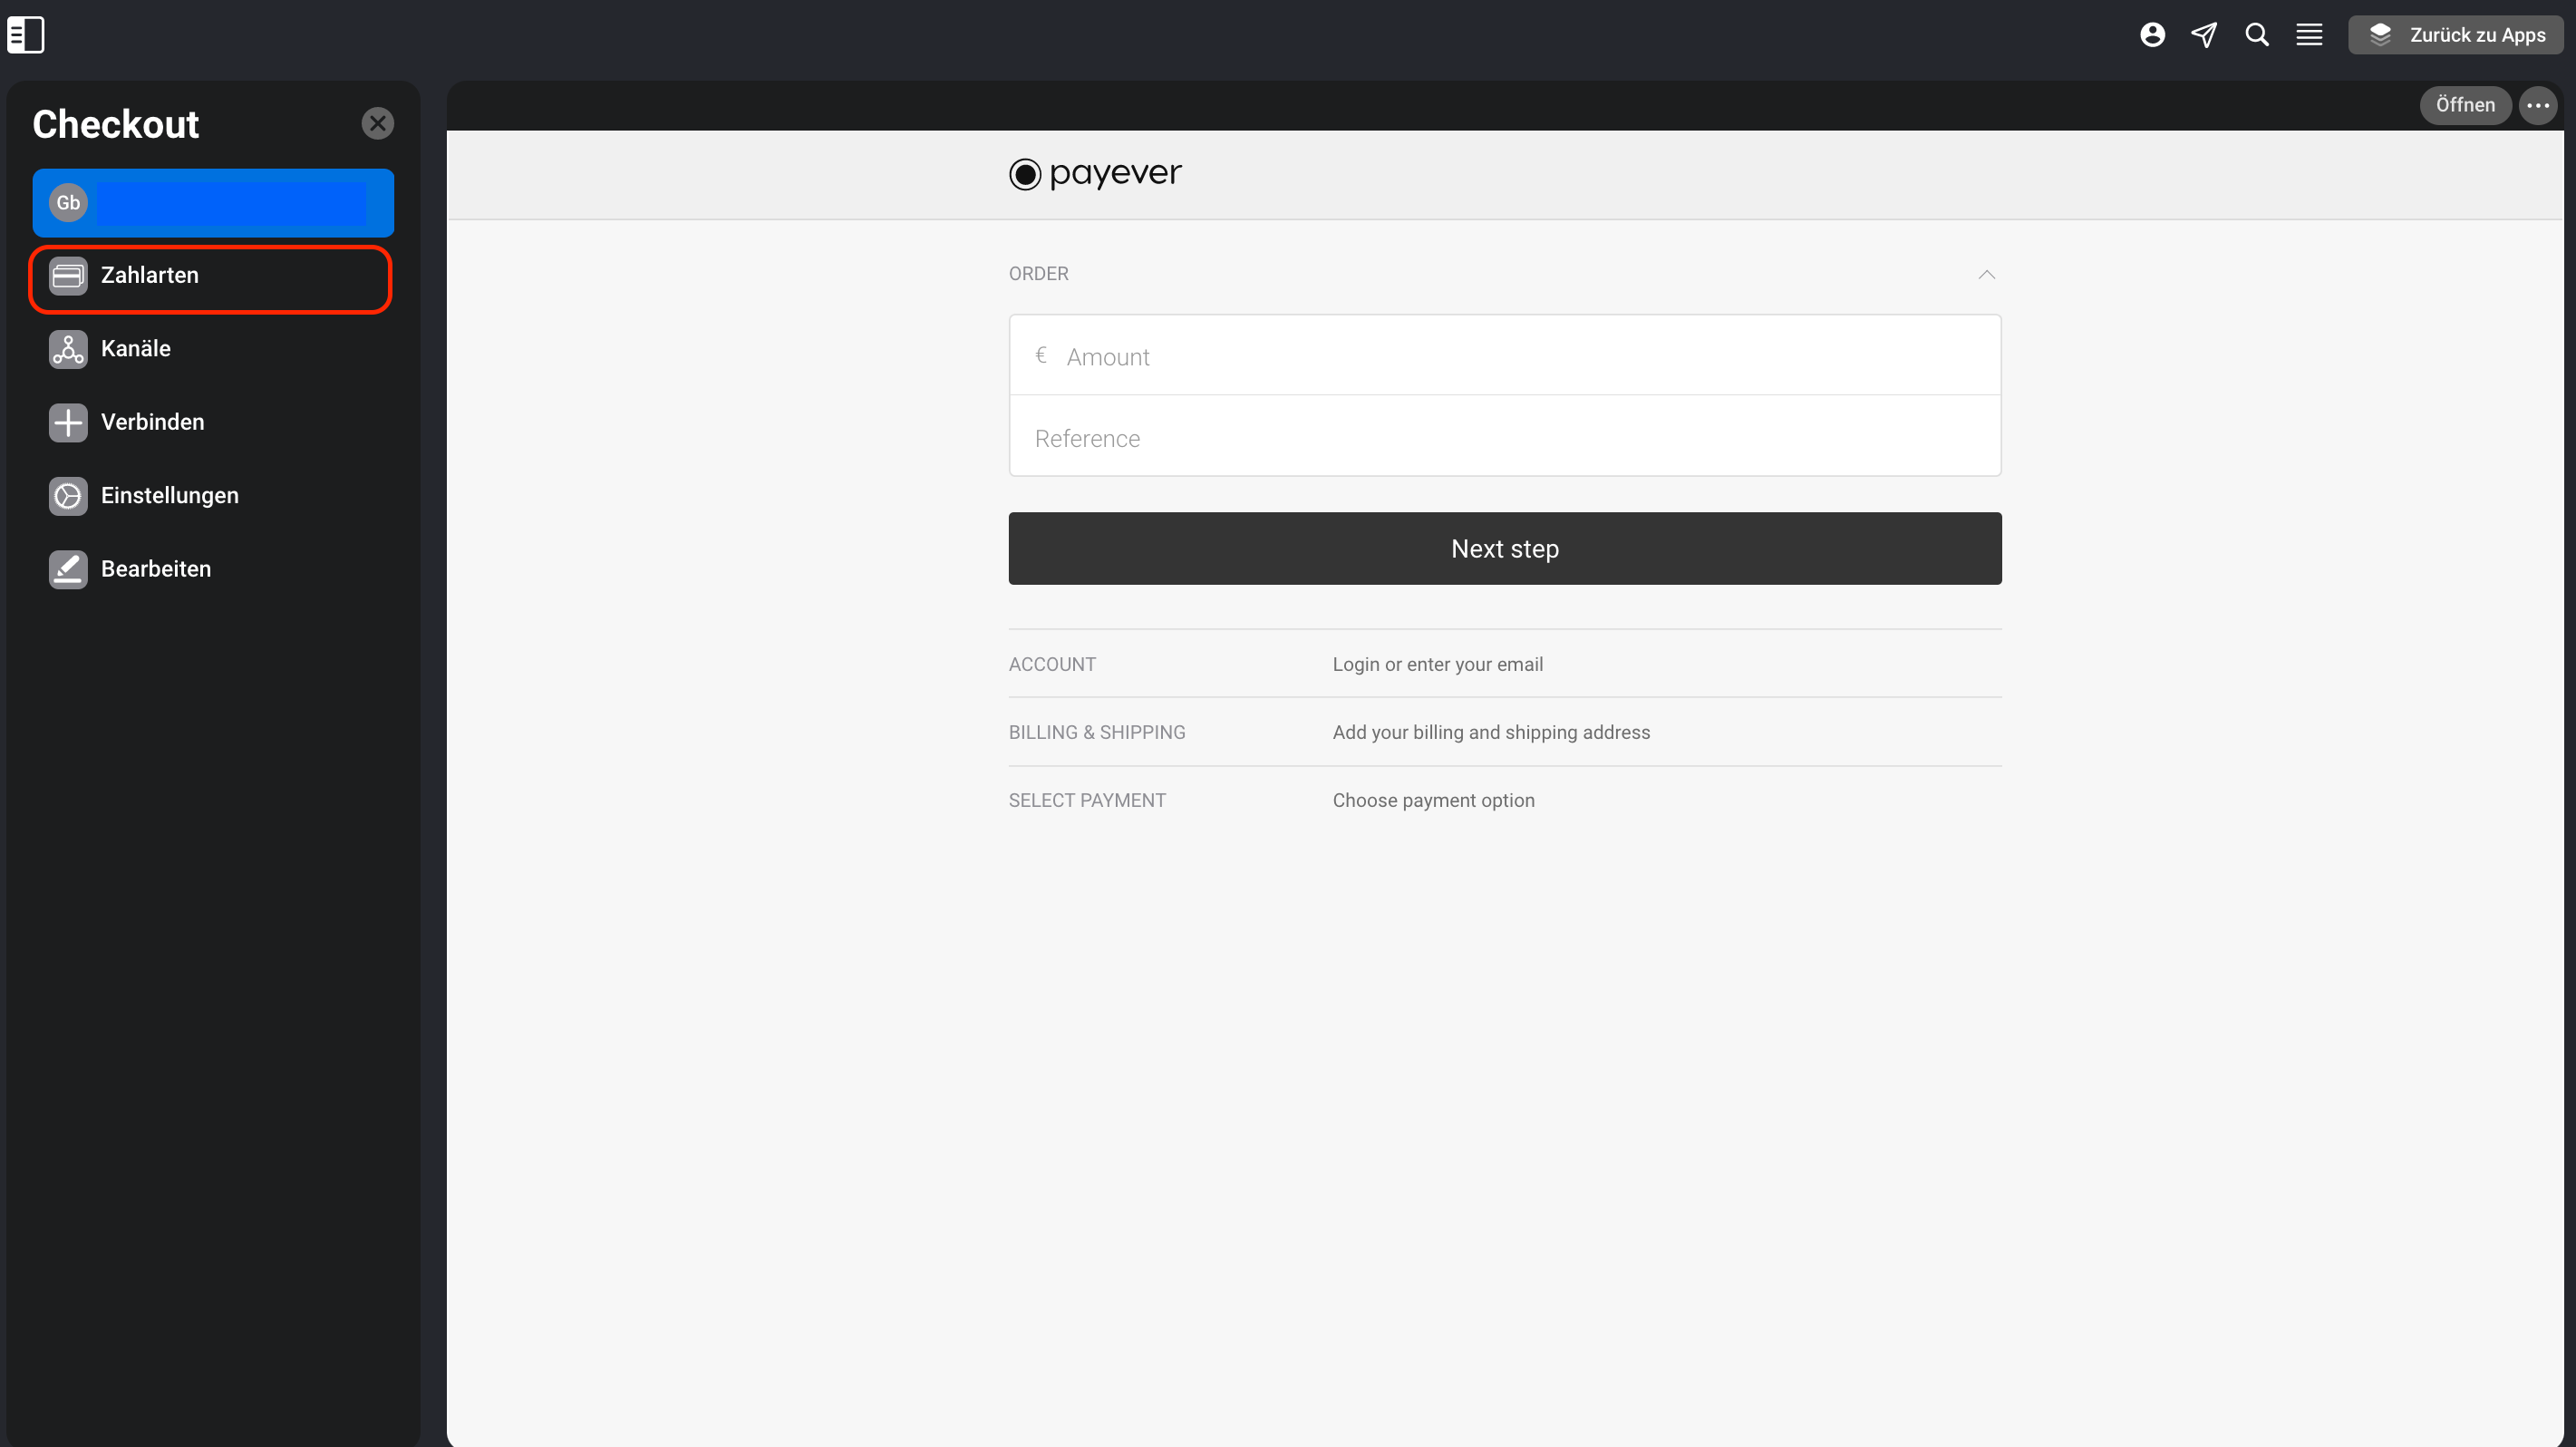Expand the SELECT PAYMENT row

click(x=1504, y=800)
